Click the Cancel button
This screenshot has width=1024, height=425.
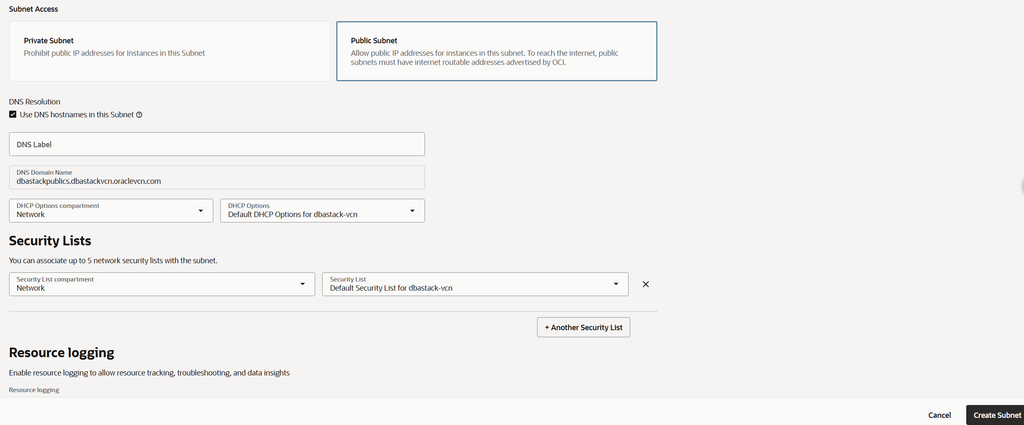(939, 415)
